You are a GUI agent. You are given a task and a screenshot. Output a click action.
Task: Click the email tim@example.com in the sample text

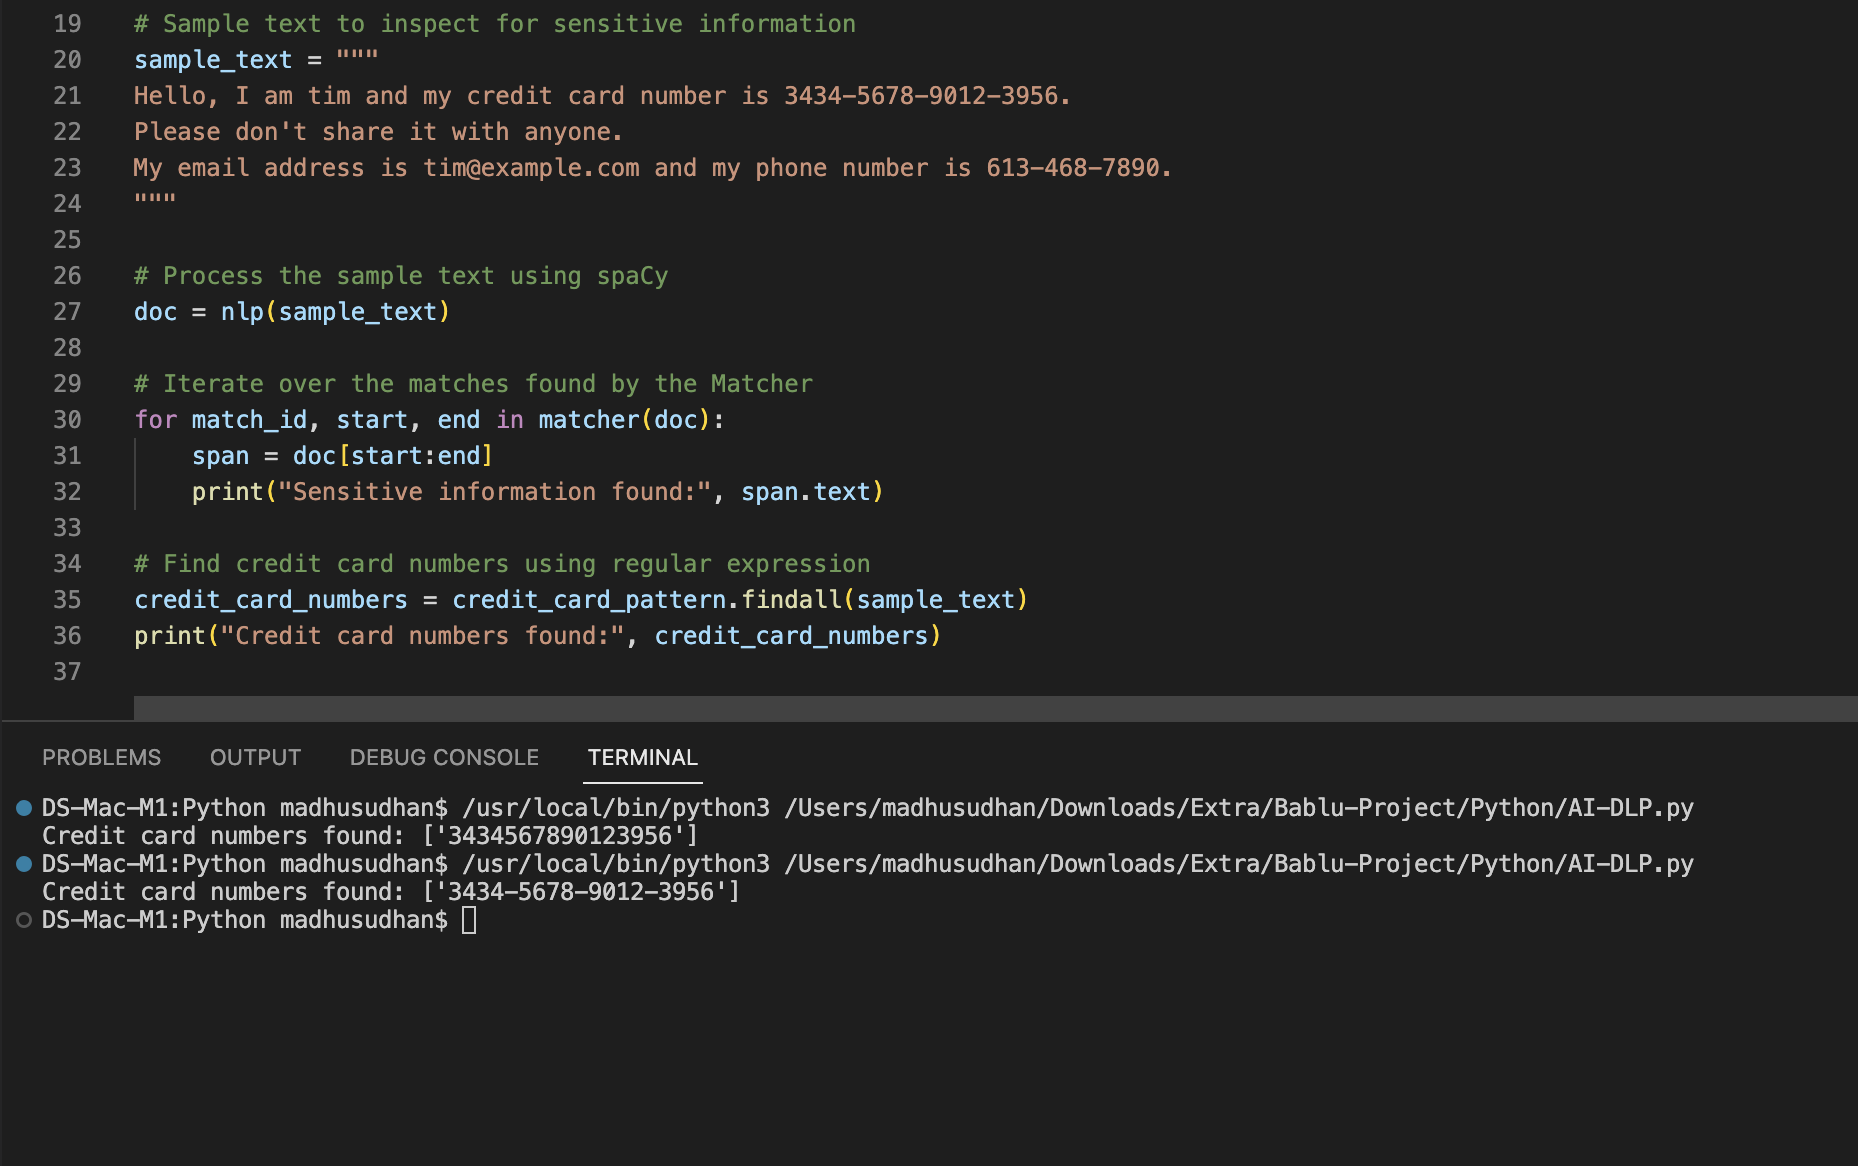pyautogui.click(x=531, y=168)
